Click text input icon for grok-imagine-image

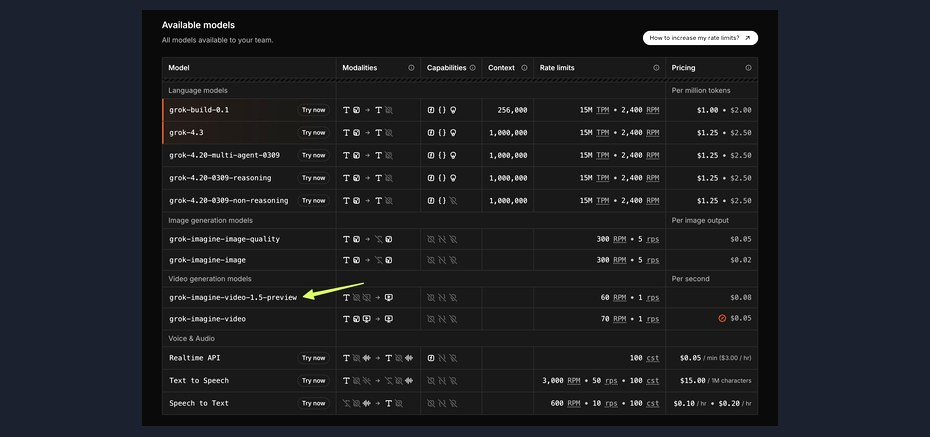point(346,260)
